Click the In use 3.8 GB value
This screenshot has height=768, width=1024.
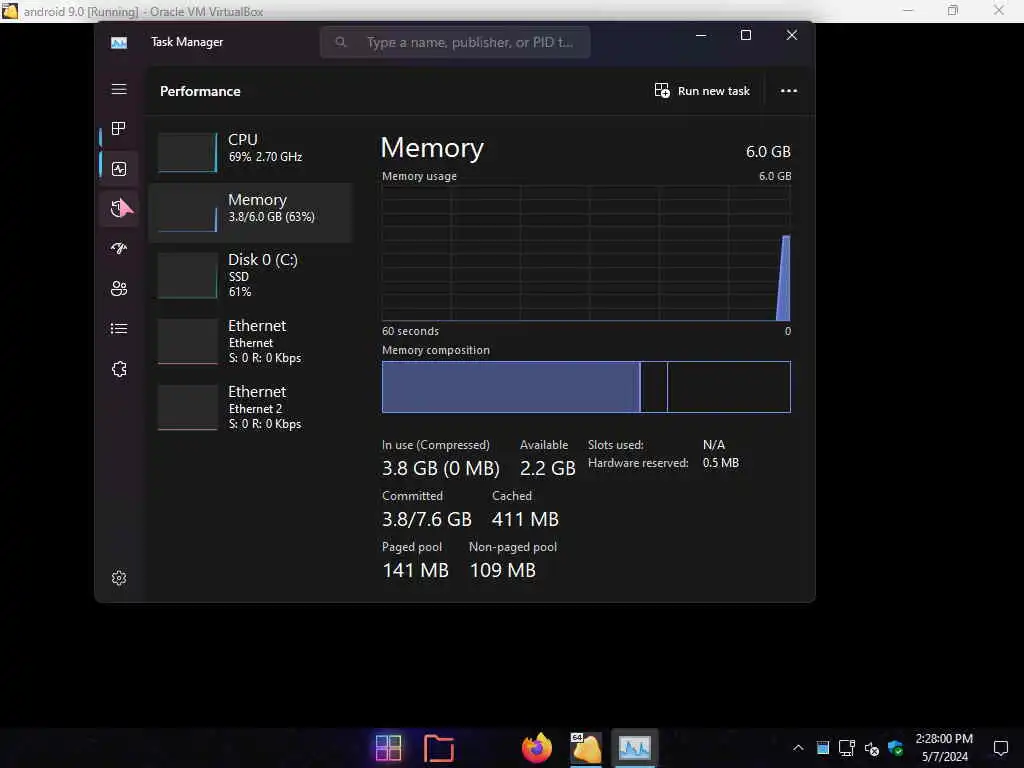[x=440, y=468]
